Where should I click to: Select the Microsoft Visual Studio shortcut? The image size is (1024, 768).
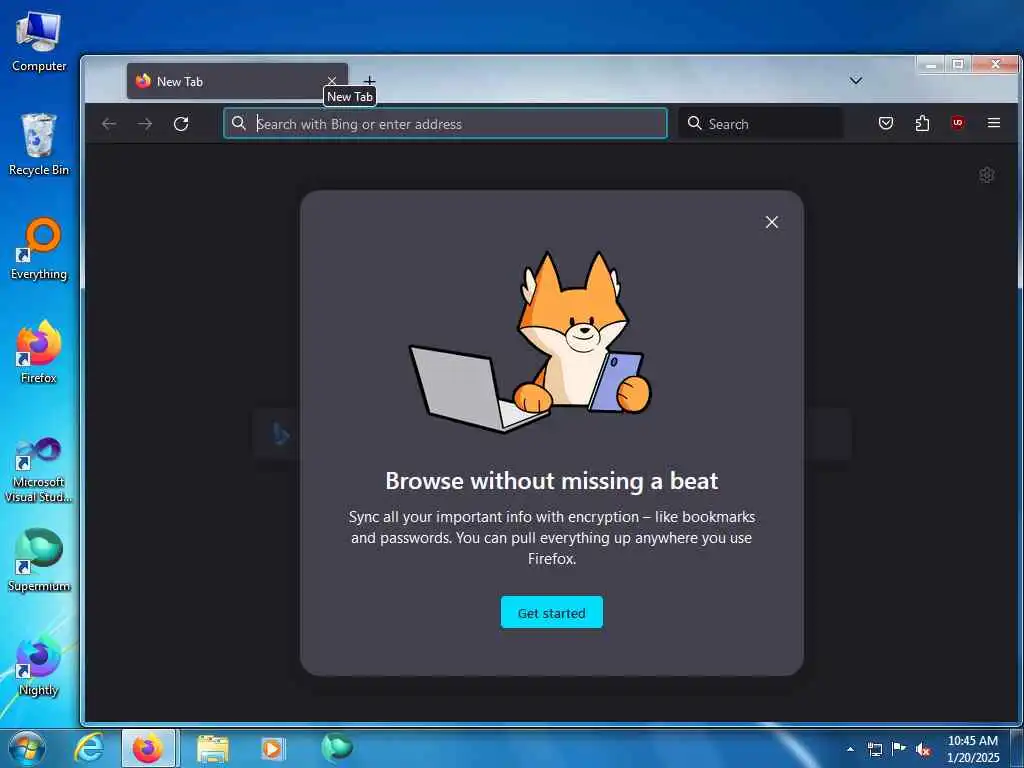point(39,470)
